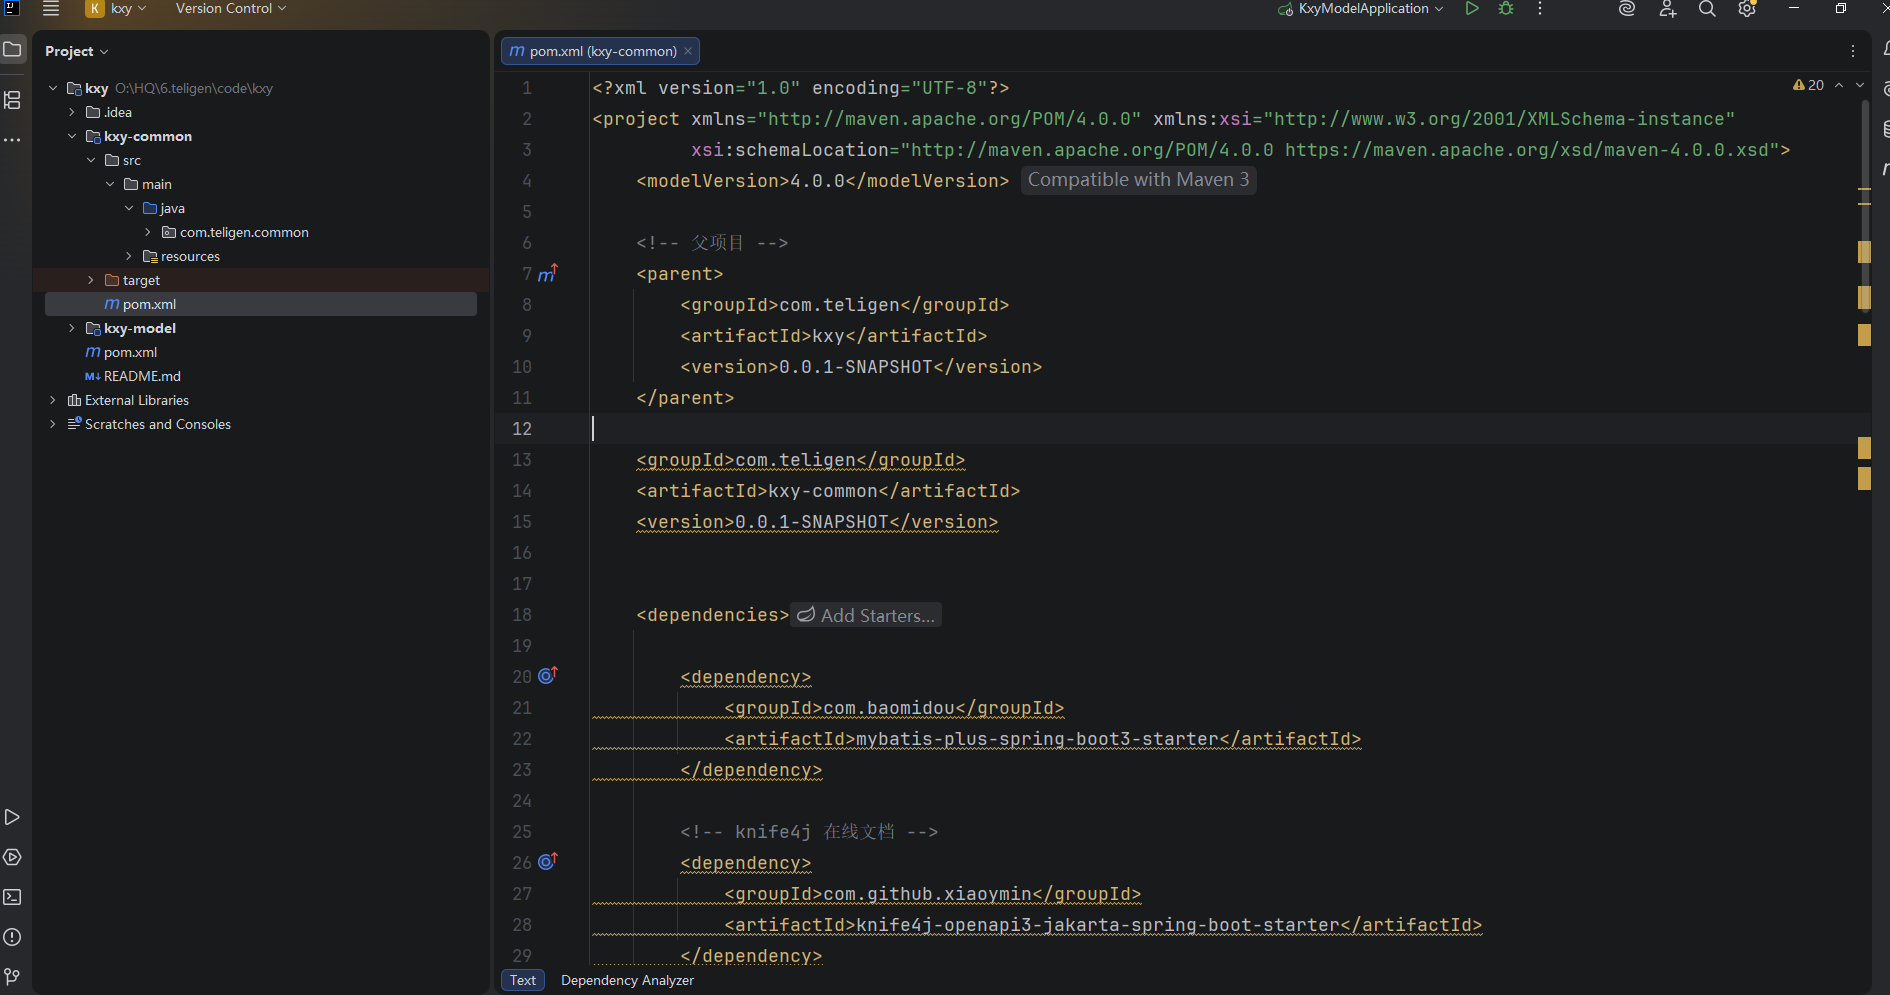Screen dimensions: 1890x995
Task: Open the Version Control dropdown
Action: (x=231, y=9)
